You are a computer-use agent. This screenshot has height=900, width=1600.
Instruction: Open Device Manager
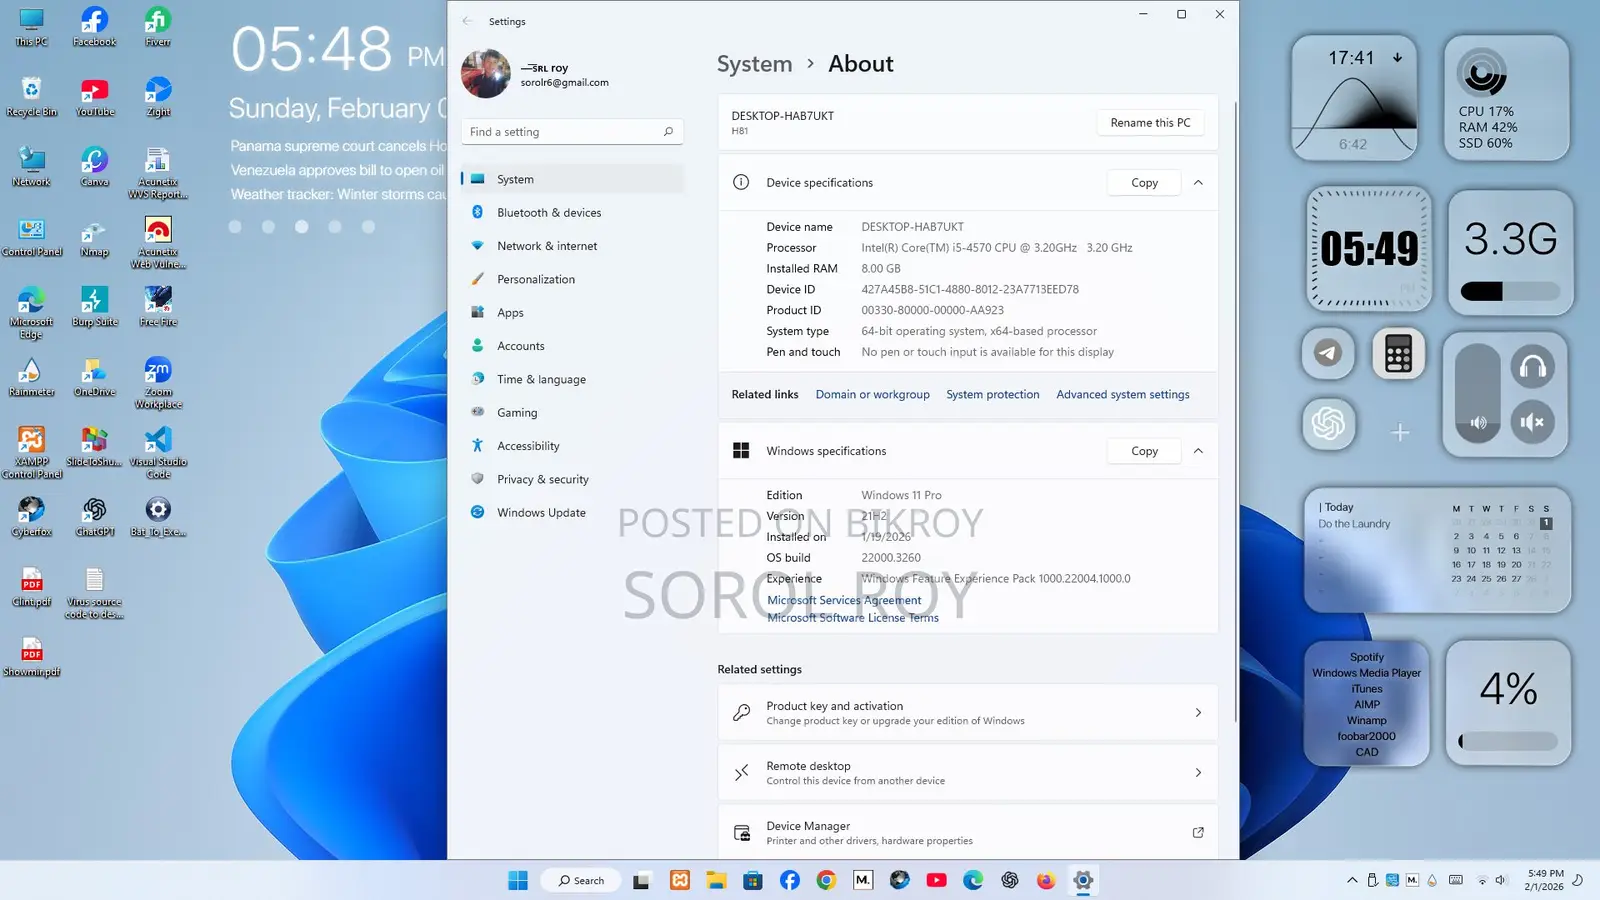pyautogui.click(x=968, y=832)
